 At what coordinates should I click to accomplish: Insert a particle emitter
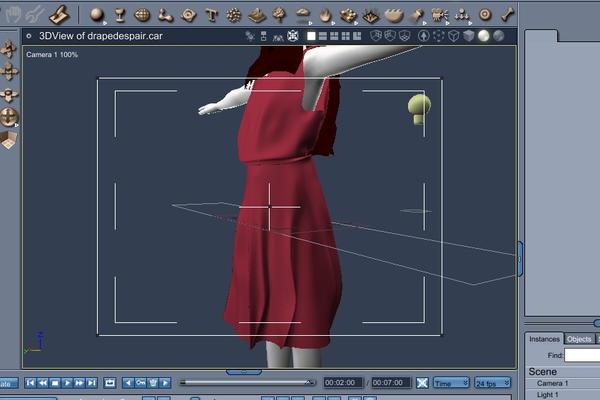233,15
